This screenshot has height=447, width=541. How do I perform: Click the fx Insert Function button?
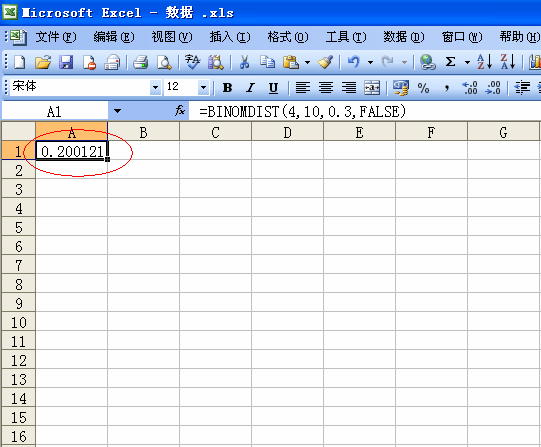coord(180,111)
